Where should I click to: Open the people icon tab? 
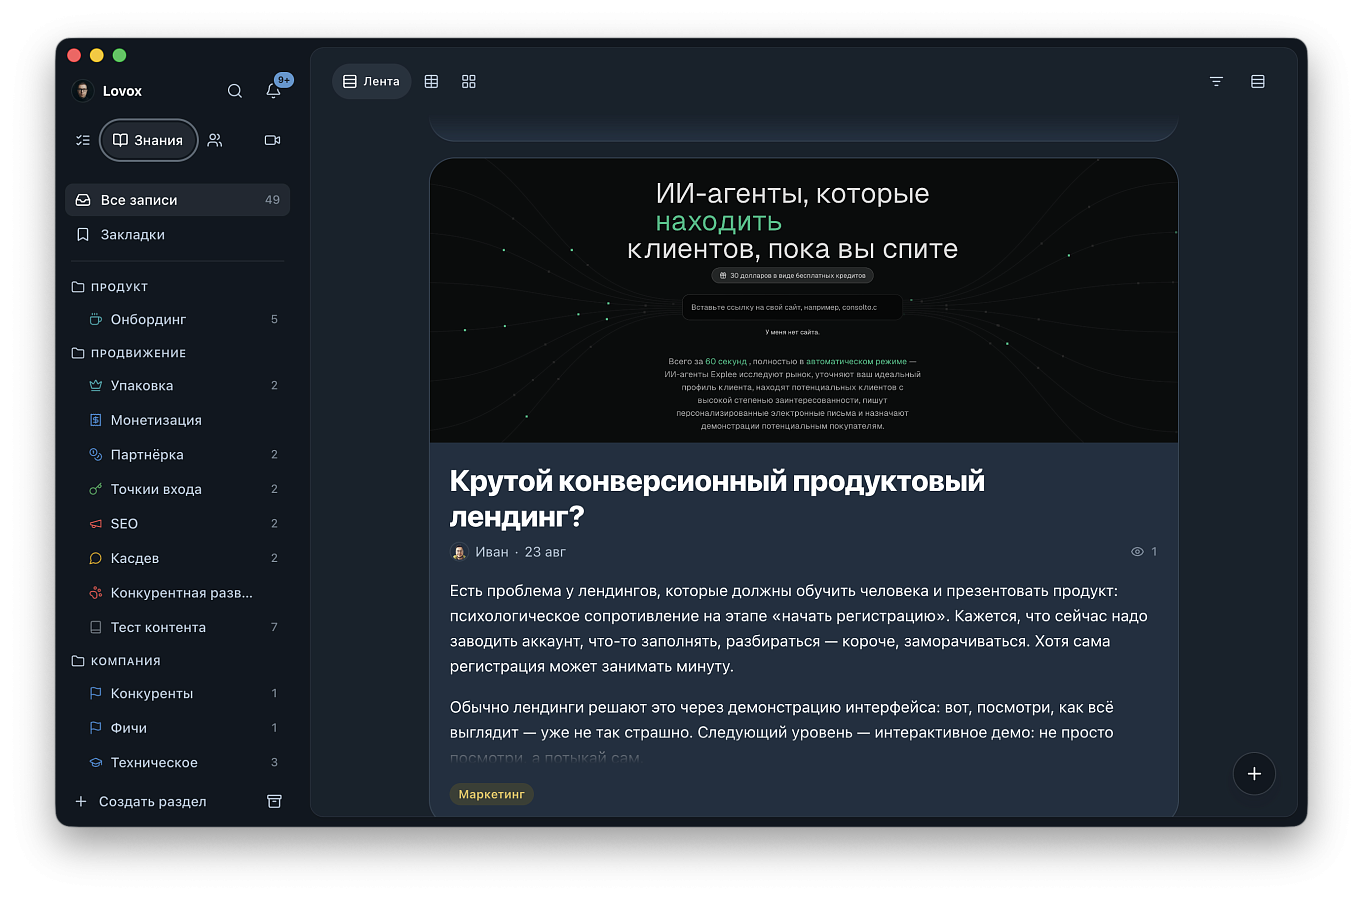pyautogui.click(x=215, y=140)
